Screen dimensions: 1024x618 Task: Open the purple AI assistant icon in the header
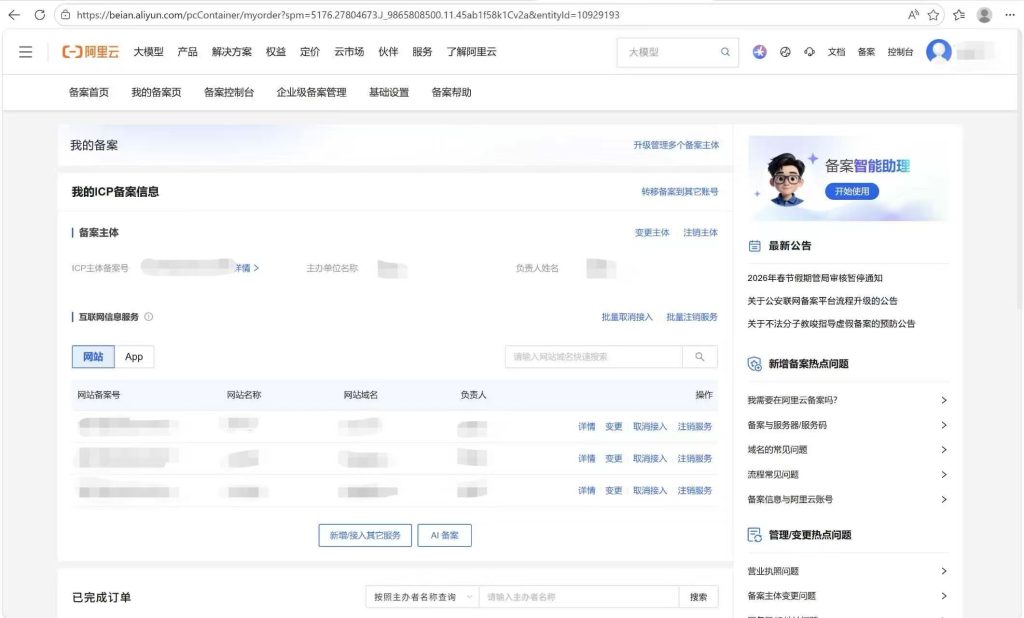pos(760,52)
